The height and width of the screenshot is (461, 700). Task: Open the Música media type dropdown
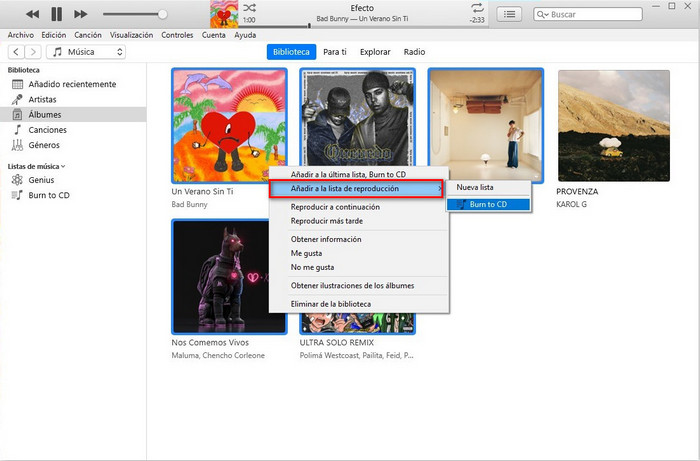[86, 52]
